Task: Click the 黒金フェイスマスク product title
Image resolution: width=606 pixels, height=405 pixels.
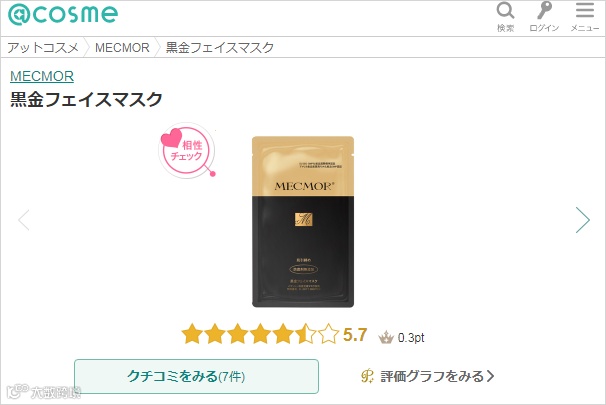Action: pos(86,99)
